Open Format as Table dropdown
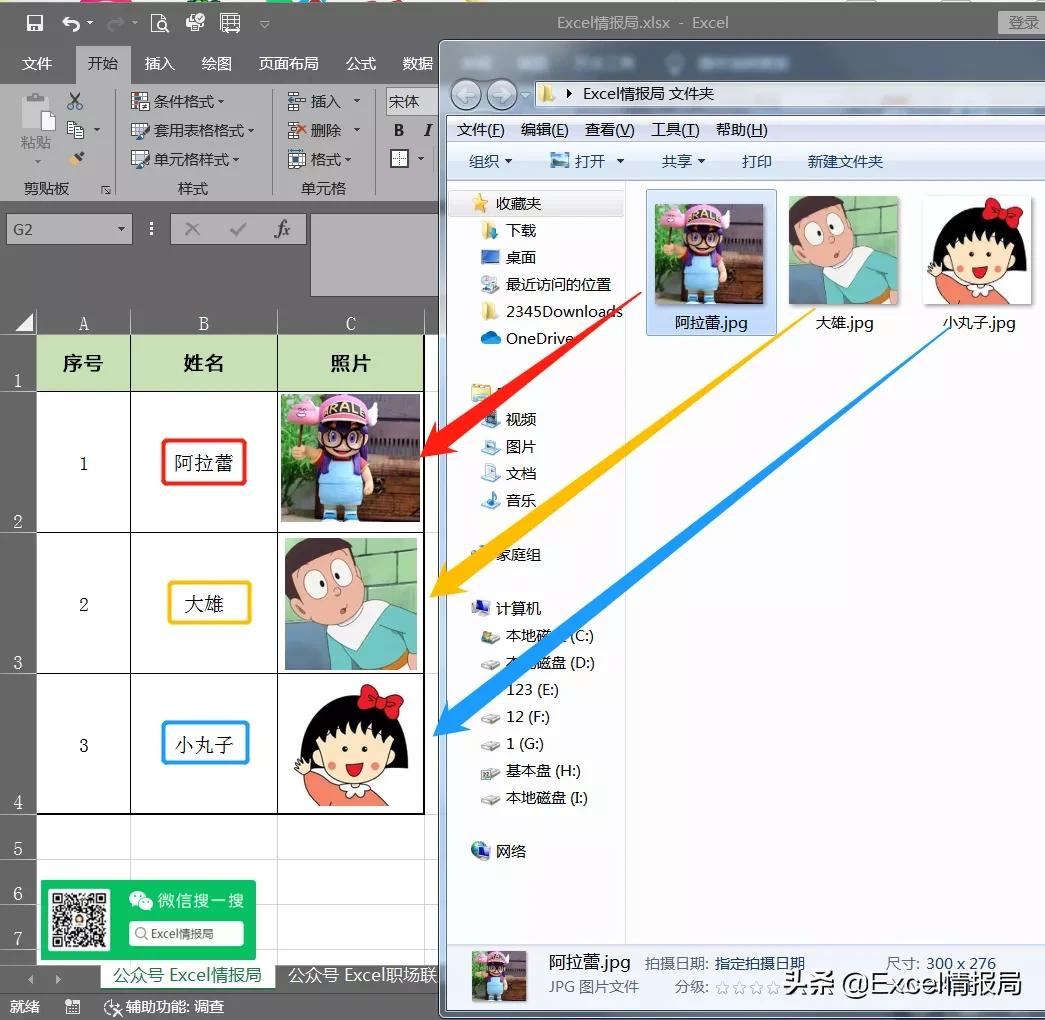Image resolution: width=1045 pixels, height=1020 pixels. (193, 130)
